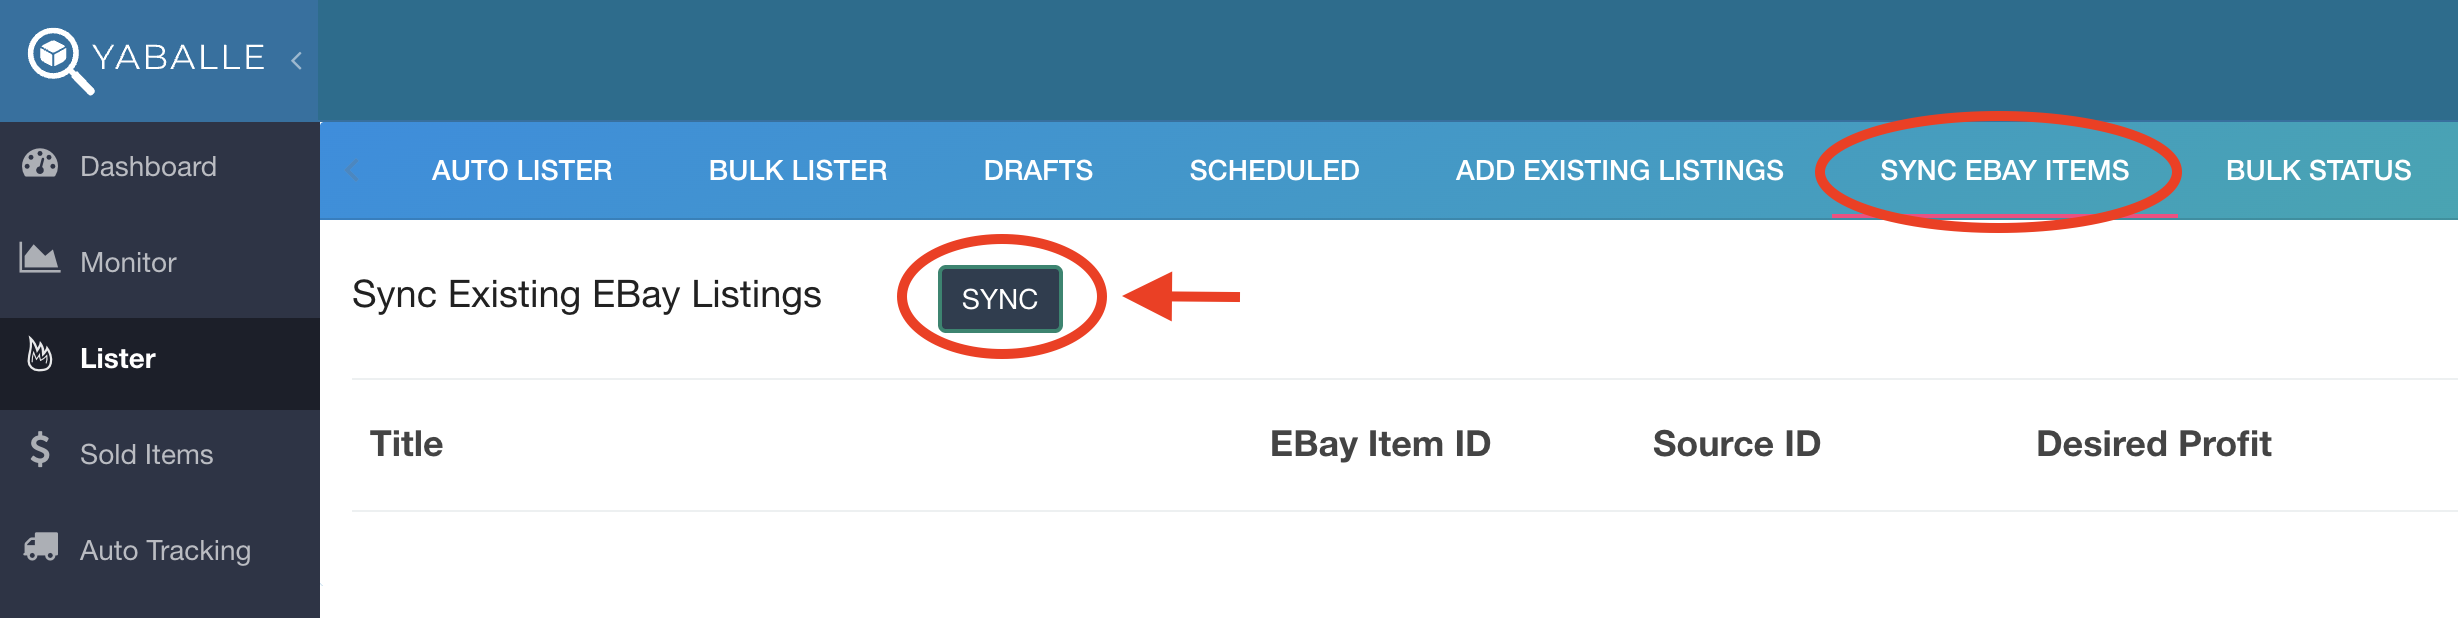Image resolution: width=2458 pixels, height=618 pixels.
Task: Select the Sync eBay Items tab
Action: click(2004, 171)
